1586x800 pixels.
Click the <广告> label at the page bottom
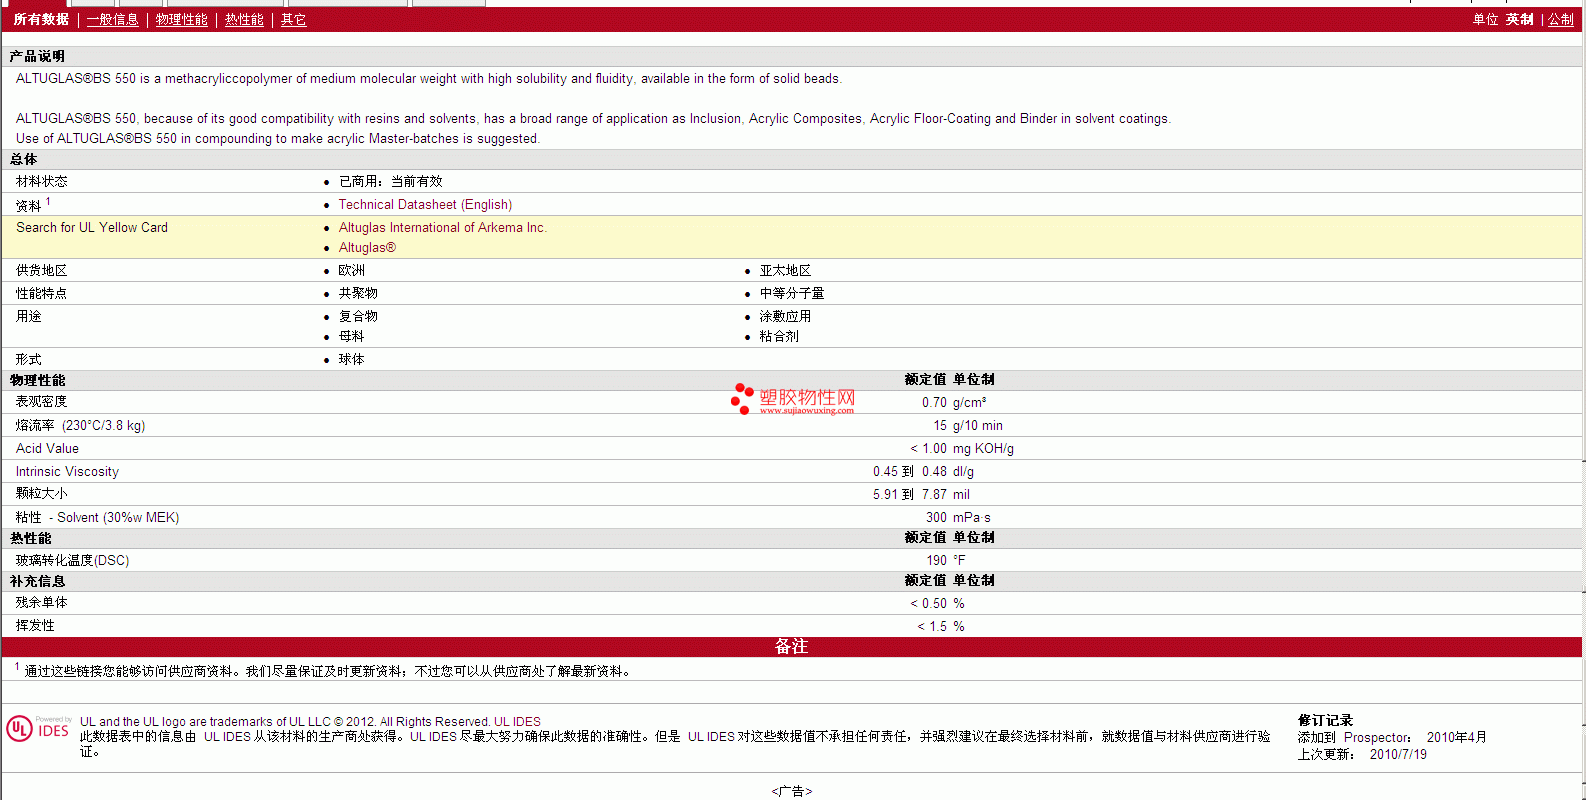tap(791, 791)
